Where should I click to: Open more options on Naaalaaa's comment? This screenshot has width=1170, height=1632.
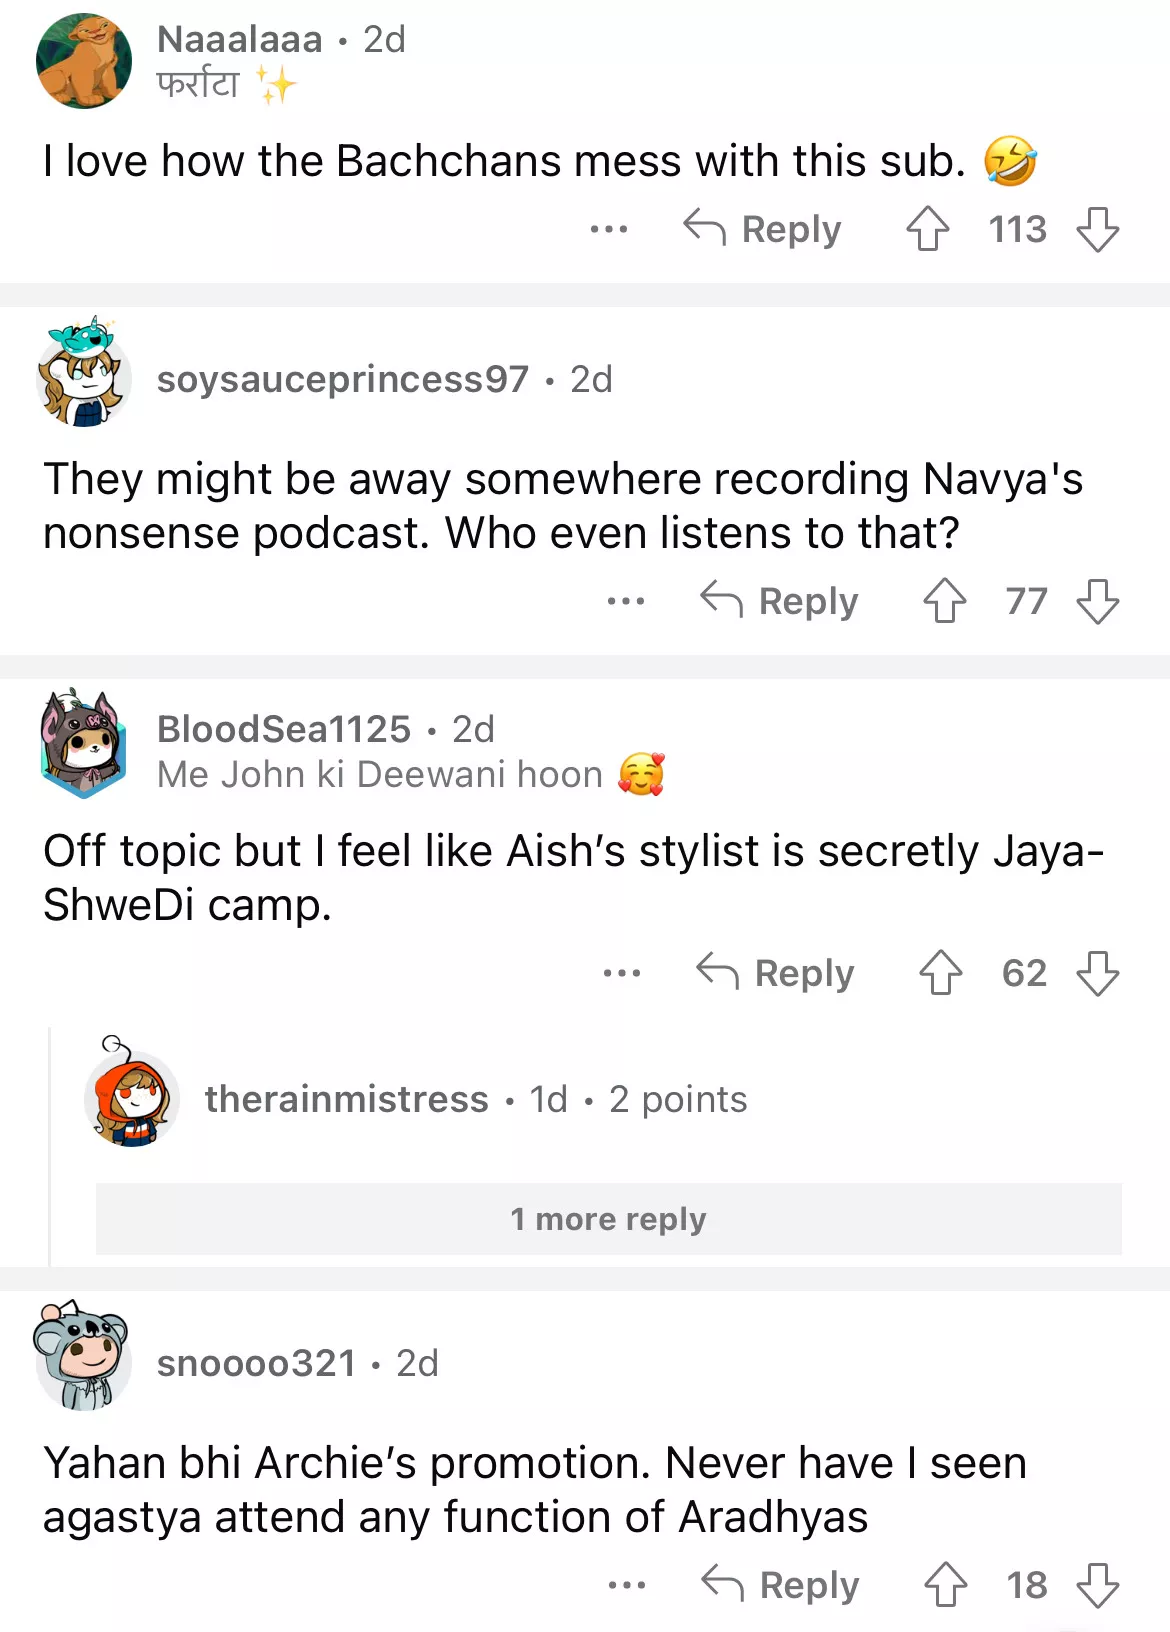(x=609, y=229)
